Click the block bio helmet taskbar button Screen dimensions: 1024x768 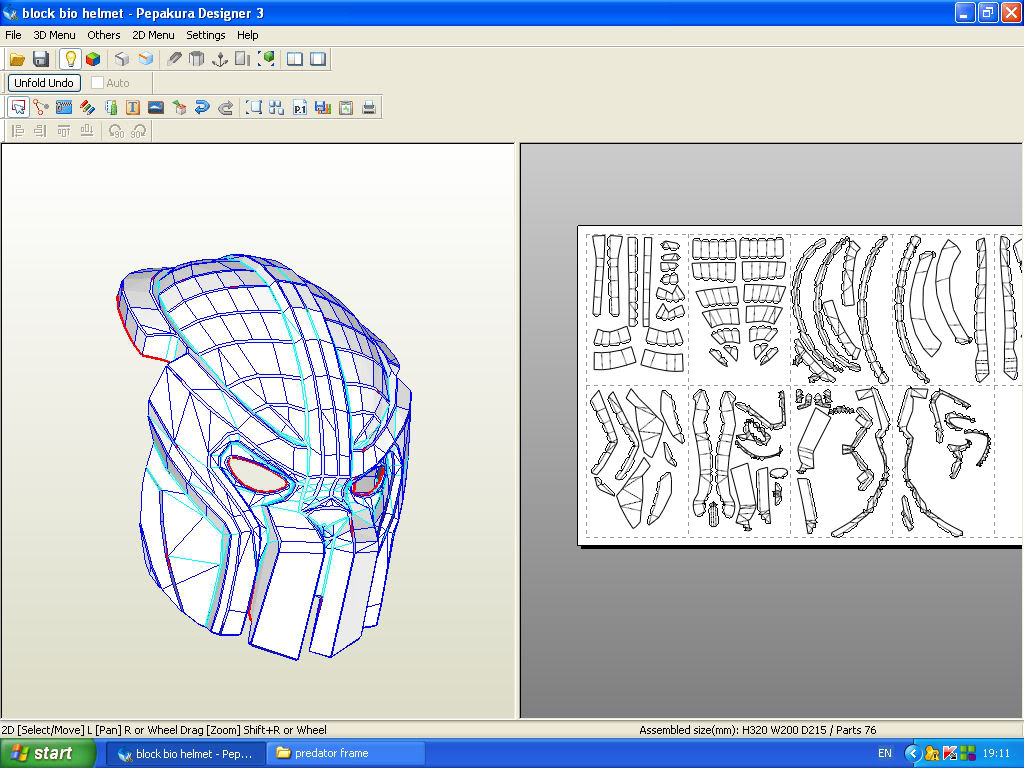tap(185, 754)
